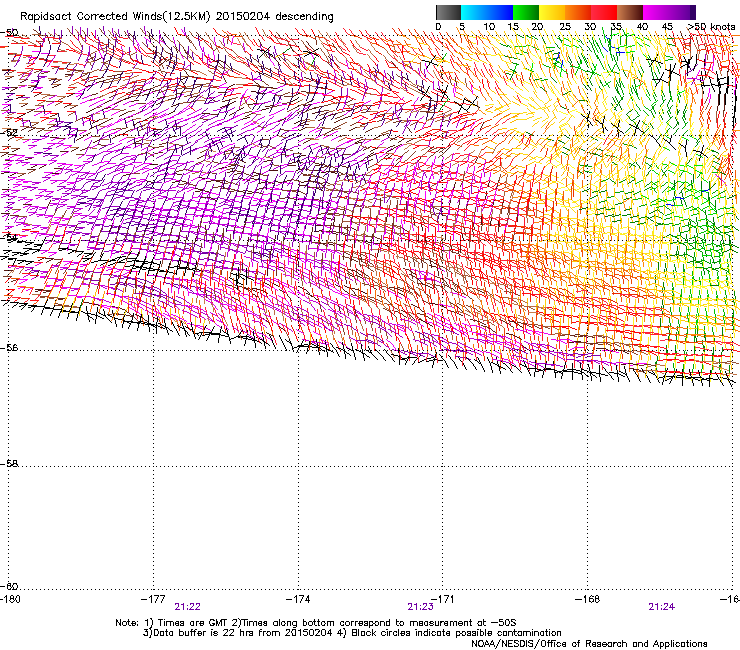The width and height of the screenshot is (740, 650).
Task: Click the NOAA/NESDIS credit text
Action: [589, 644]
